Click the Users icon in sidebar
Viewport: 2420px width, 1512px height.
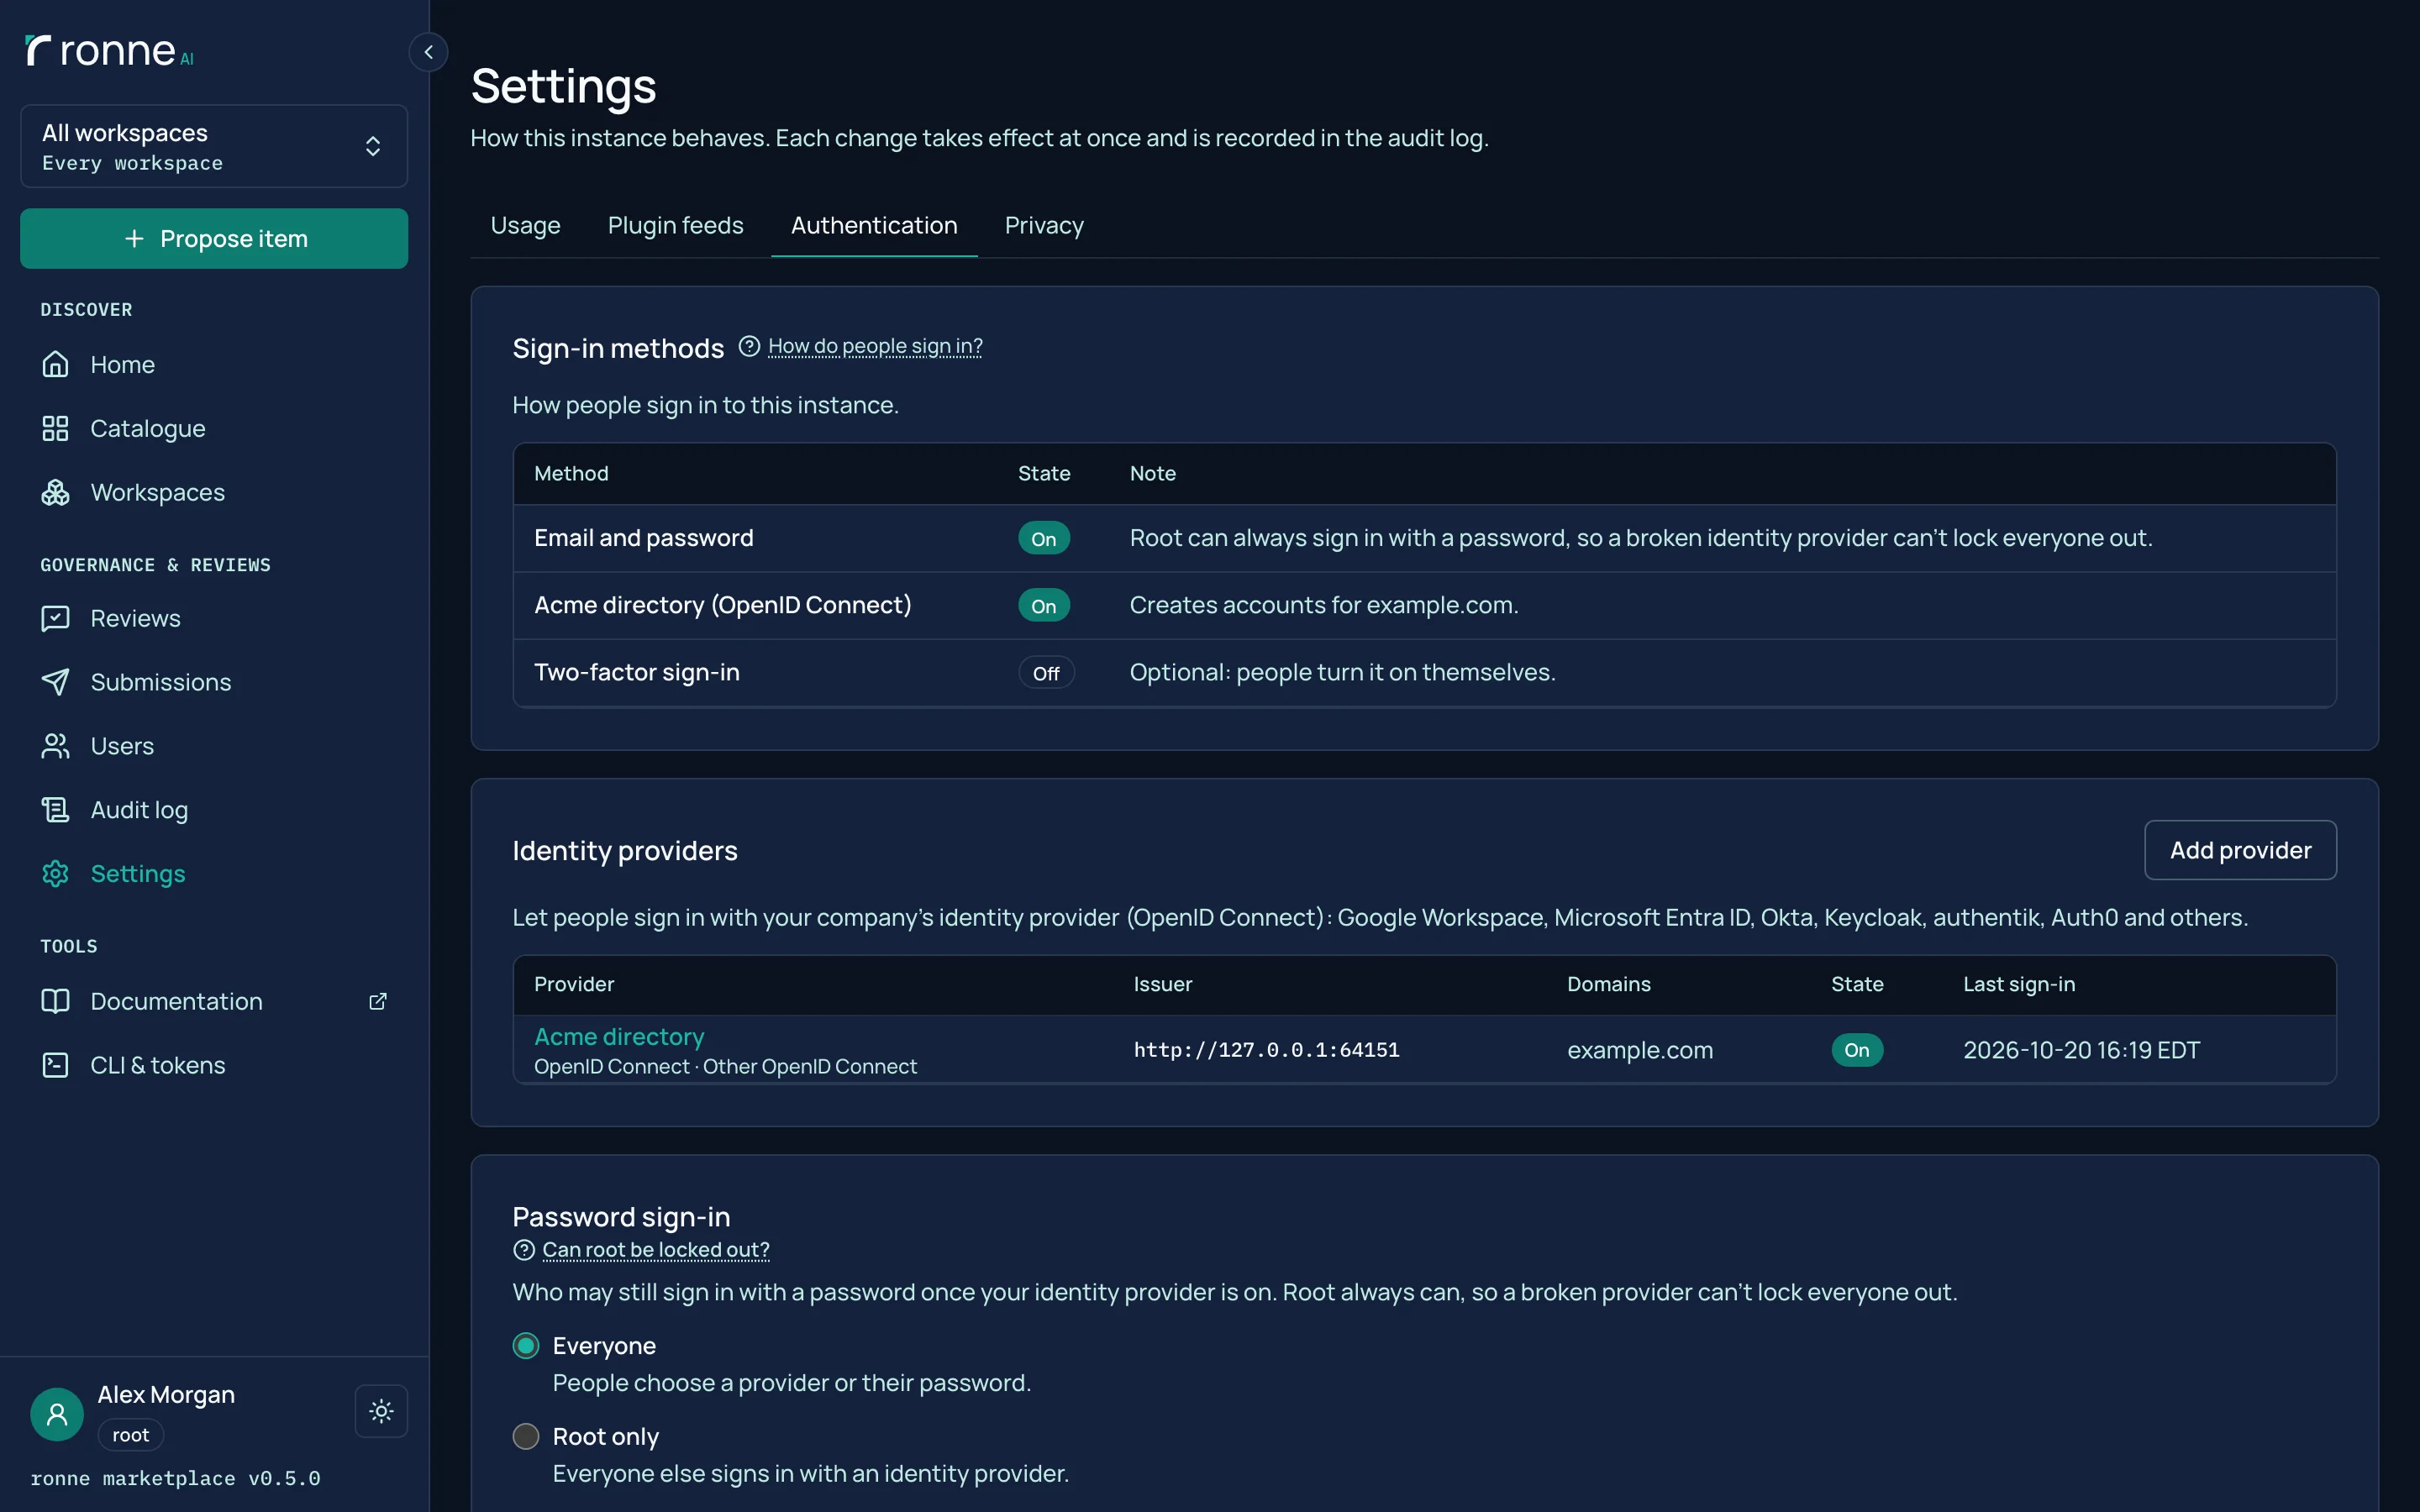pos(55,746)
